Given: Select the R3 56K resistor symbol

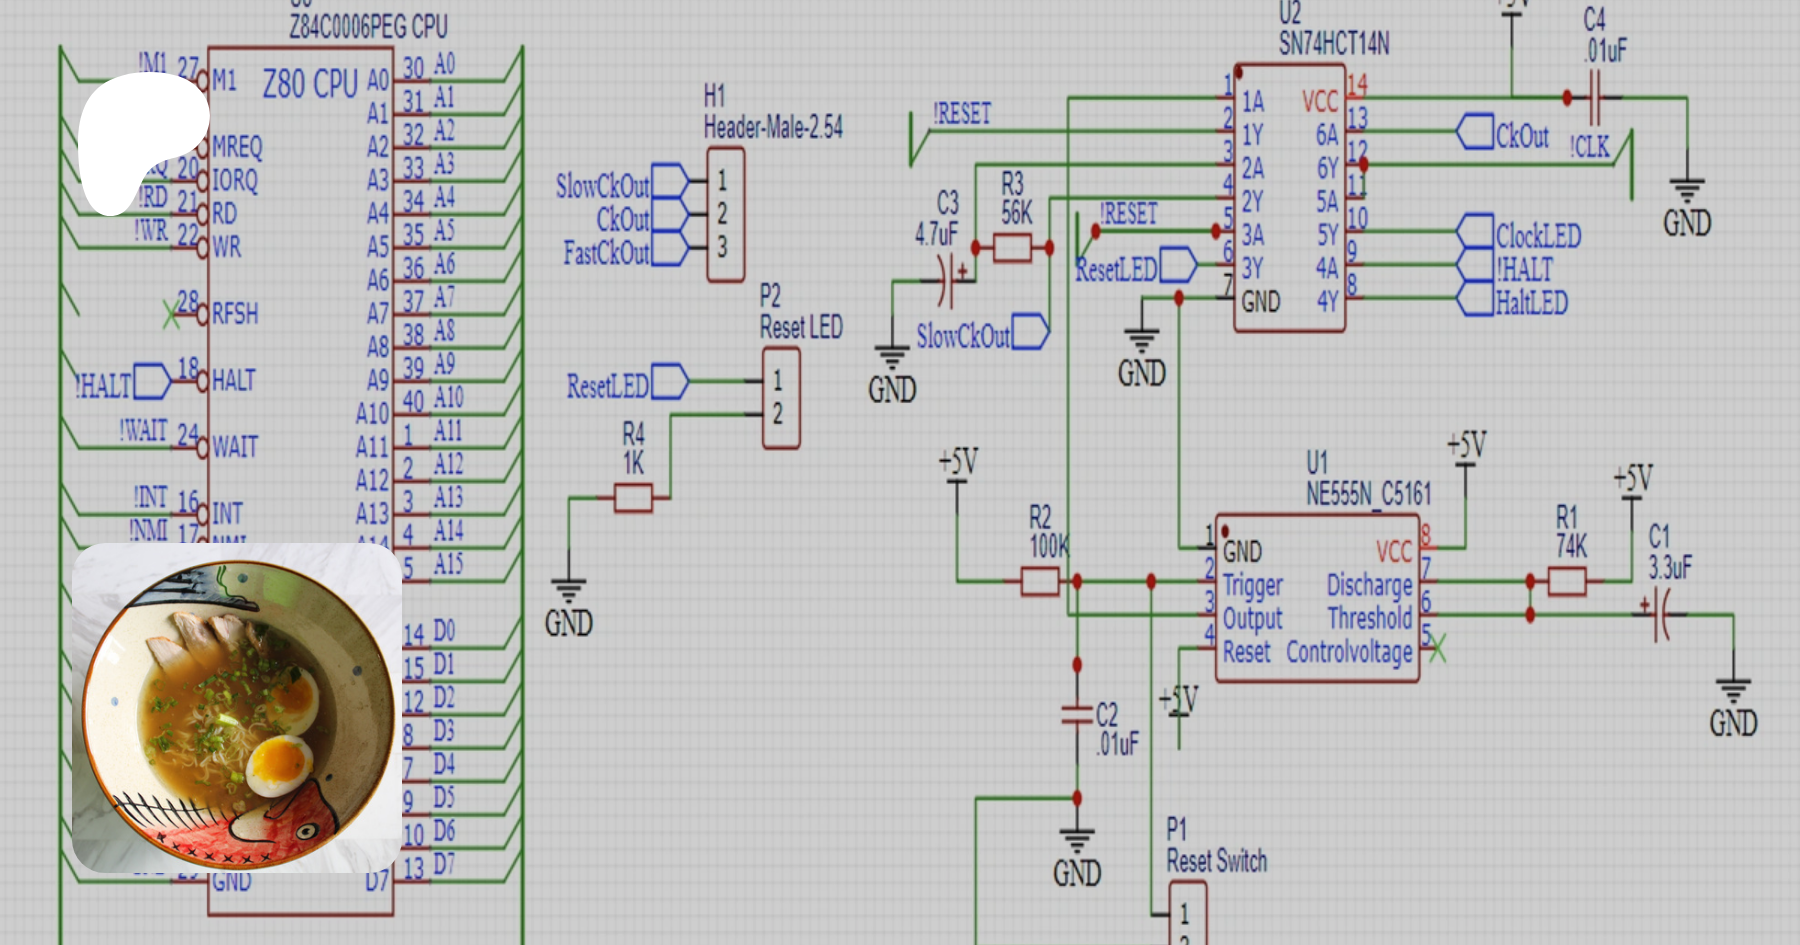Looking at the screenshot, I should (x=1012, y=248).
